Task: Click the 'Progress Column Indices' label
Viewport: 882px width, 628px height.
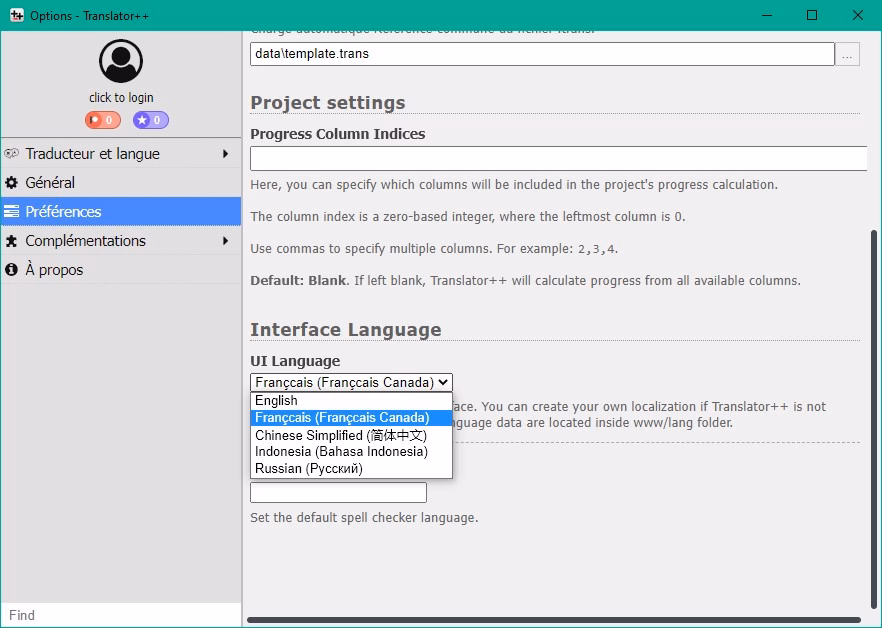Action: pos(338,134)
